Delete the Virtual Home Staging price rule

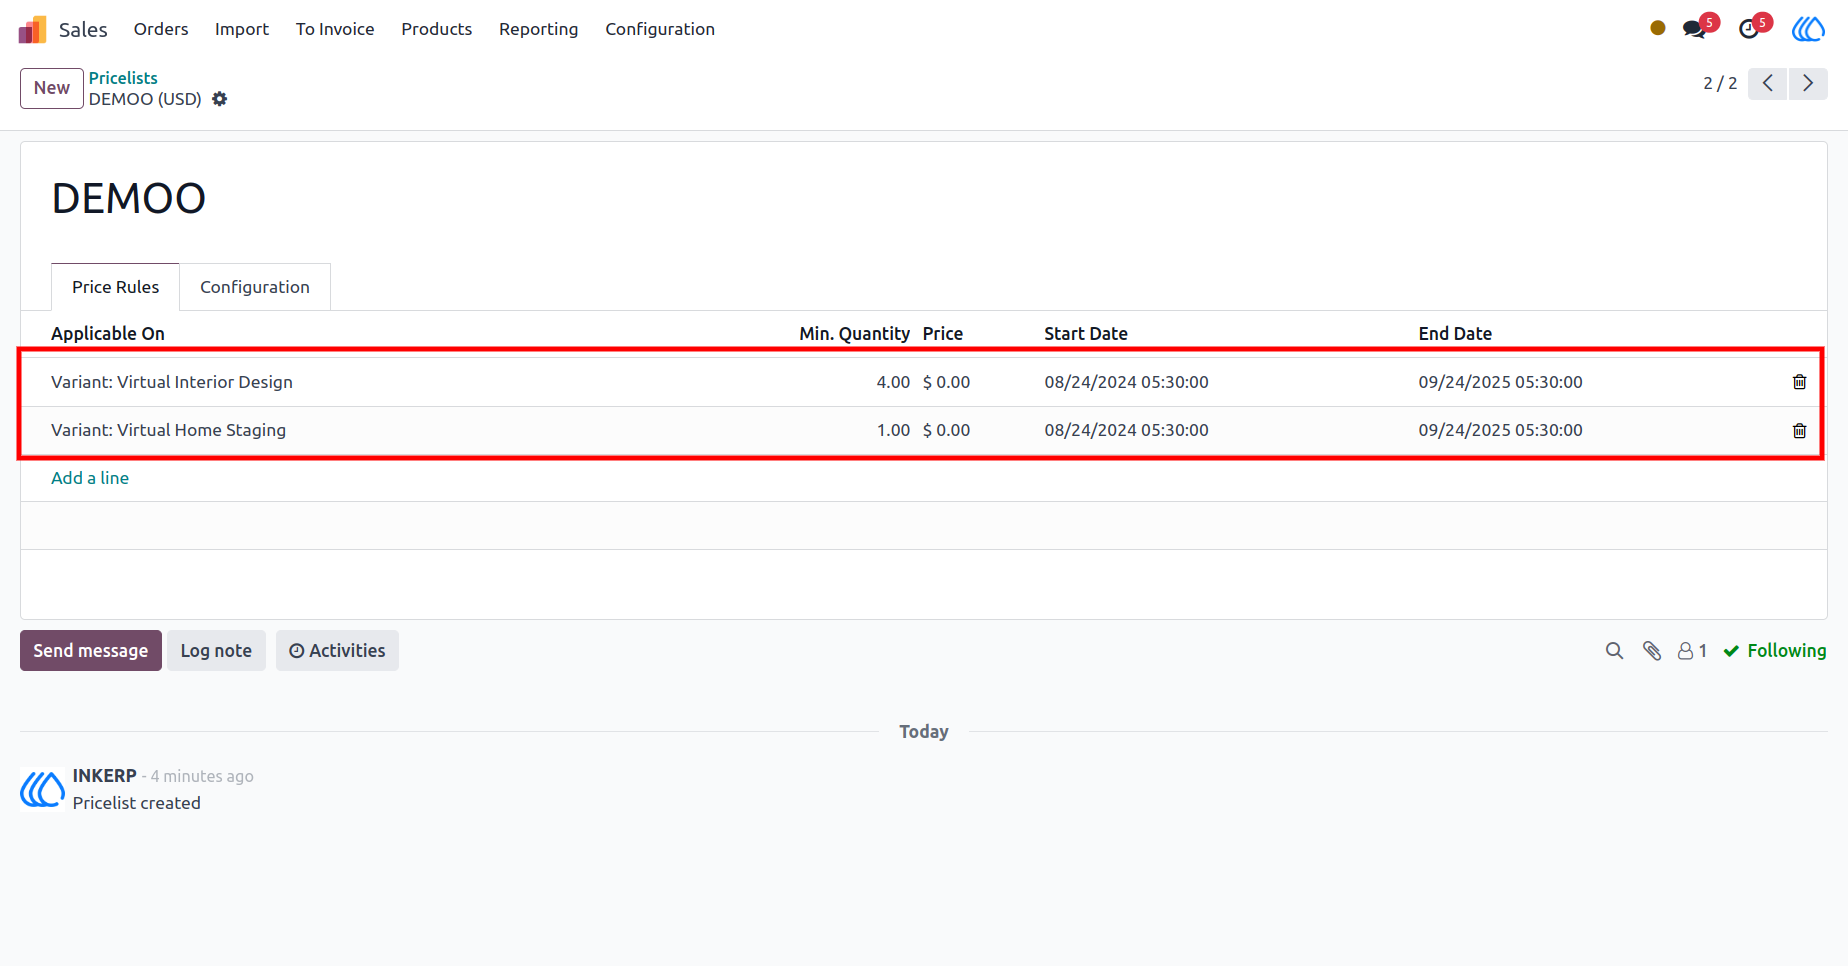pos(1799,430)
